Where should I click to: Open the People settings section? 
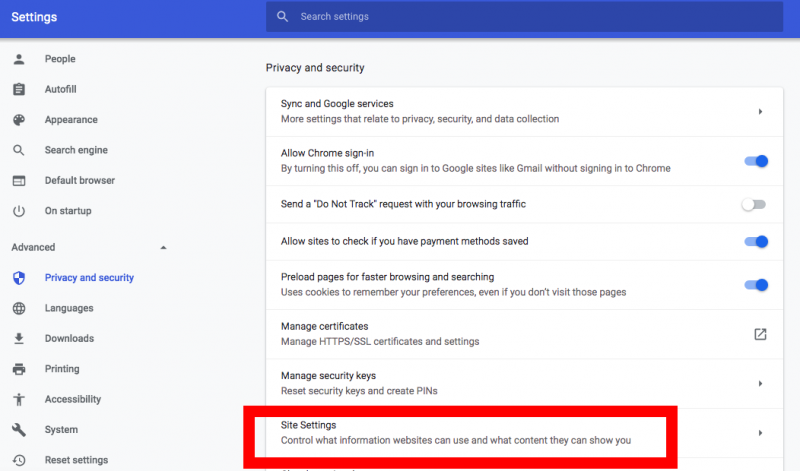(60, 59)
